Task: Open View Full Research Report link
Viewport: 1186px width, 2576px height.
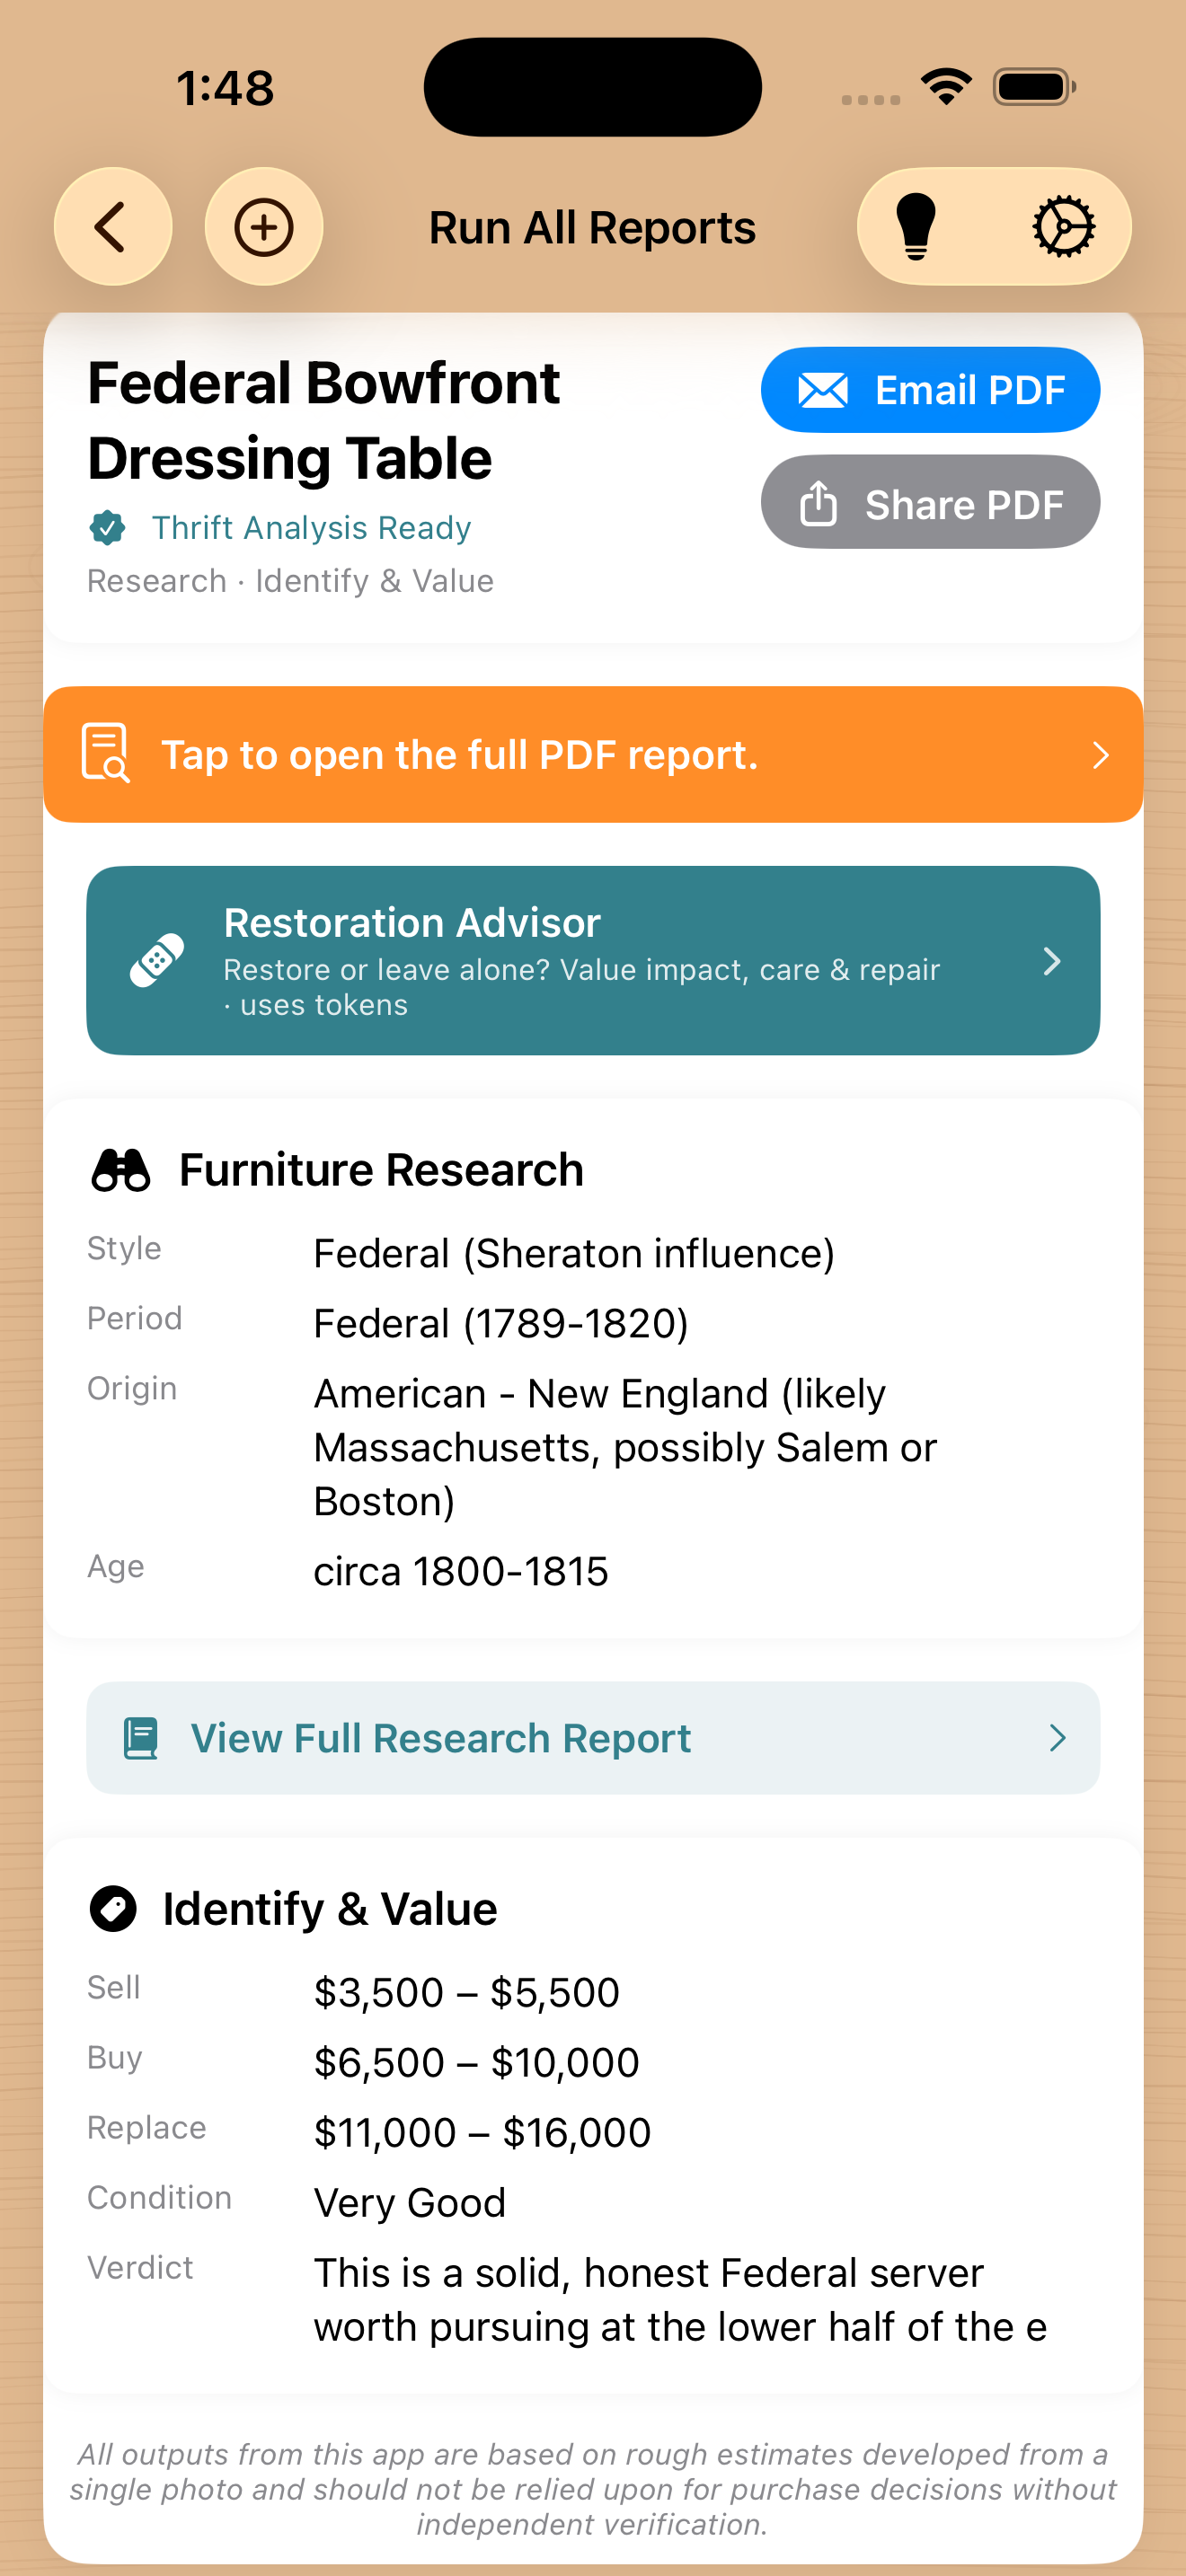Action: (x=593, y=1738)
